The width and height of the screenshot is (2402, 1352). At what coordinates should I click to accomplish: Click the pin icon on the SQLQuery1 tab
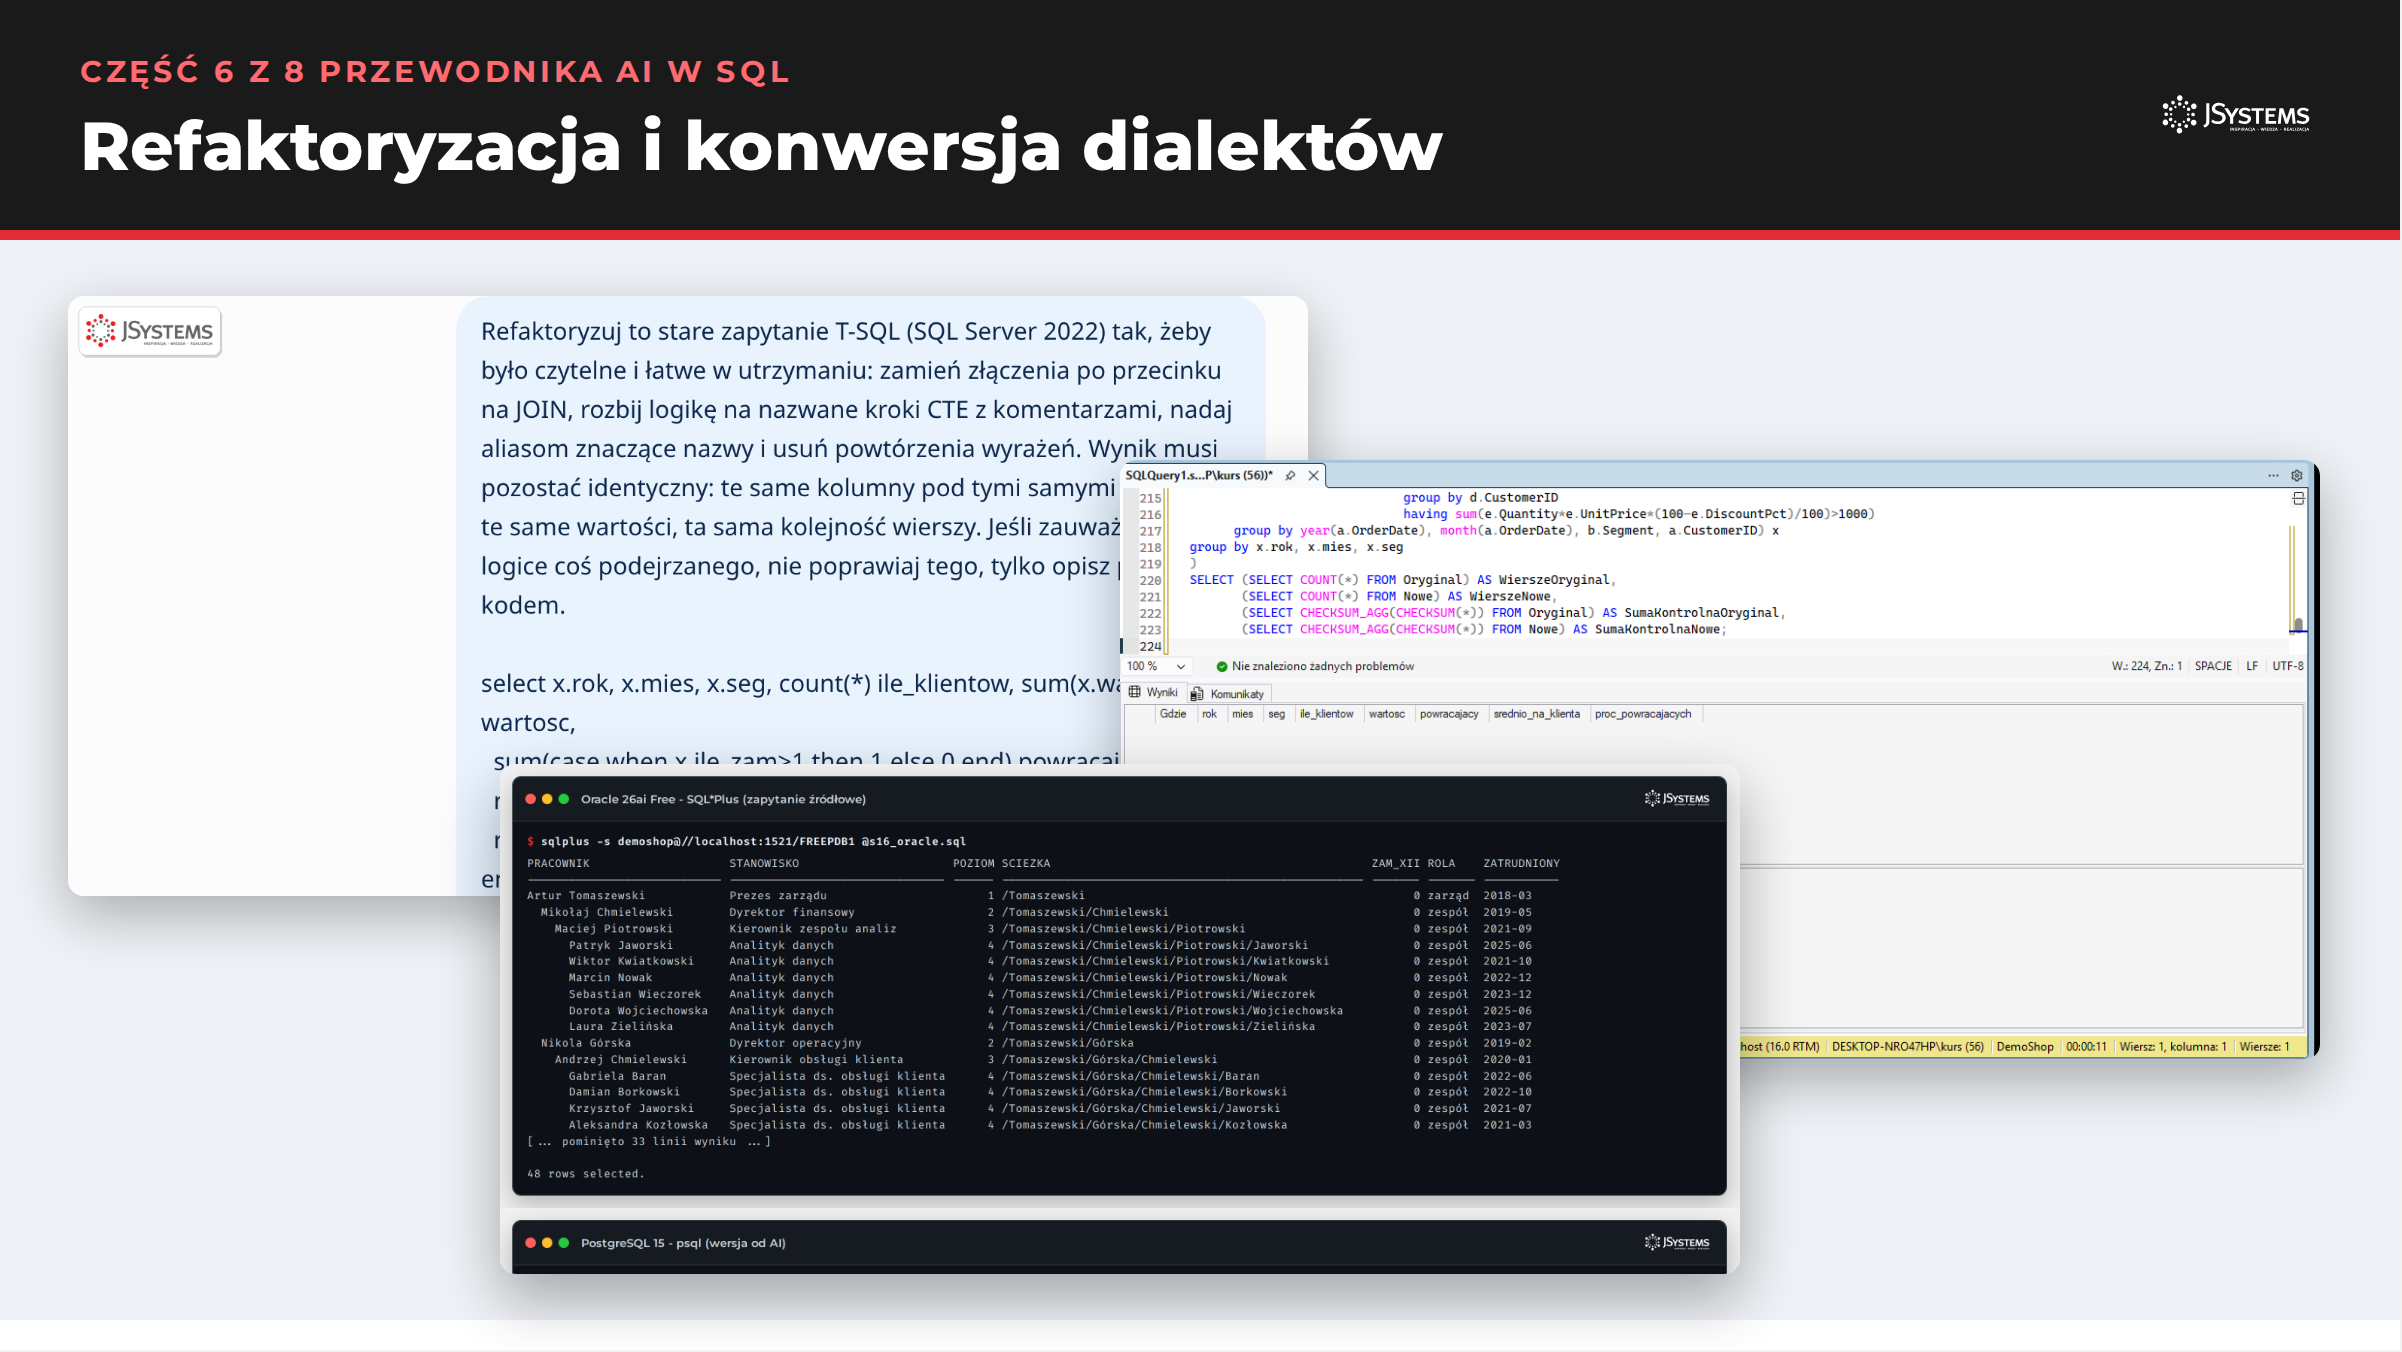[x=1290, y=476]
